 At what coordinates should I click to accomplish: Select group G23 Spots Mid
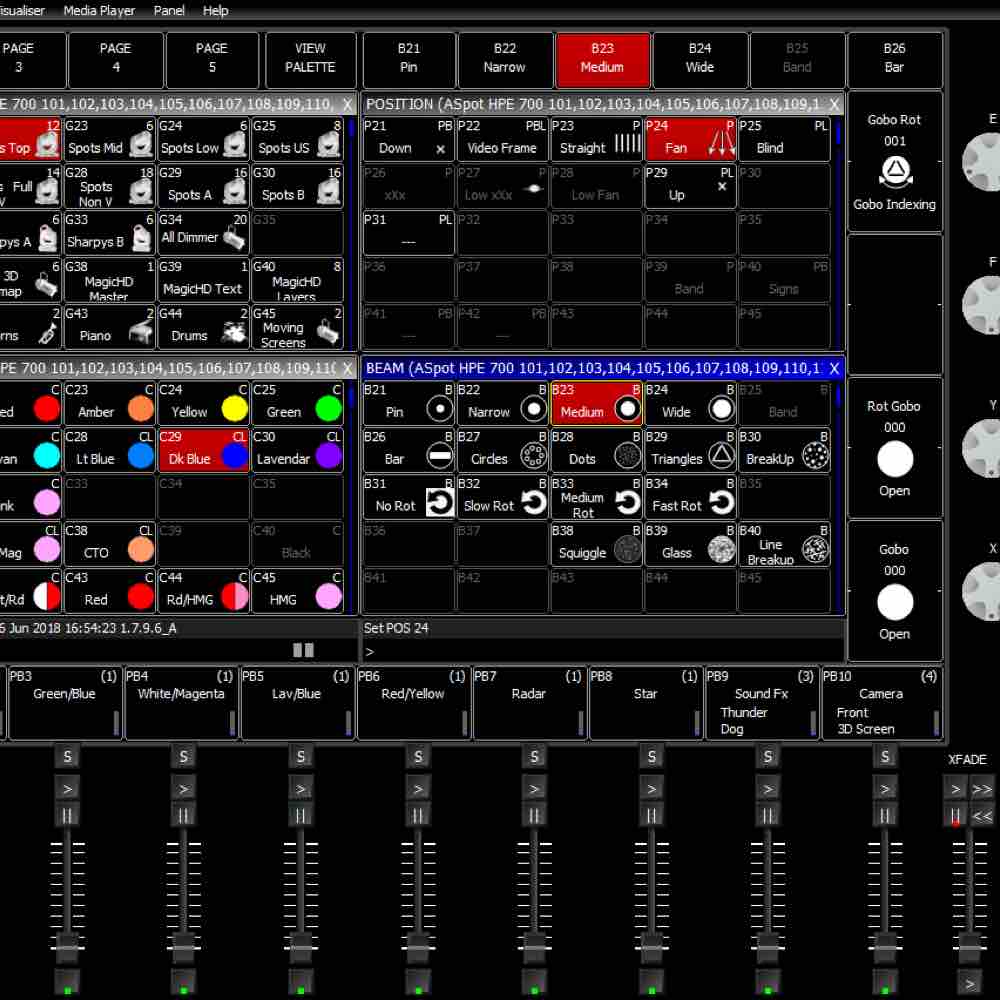coord(110,139)
